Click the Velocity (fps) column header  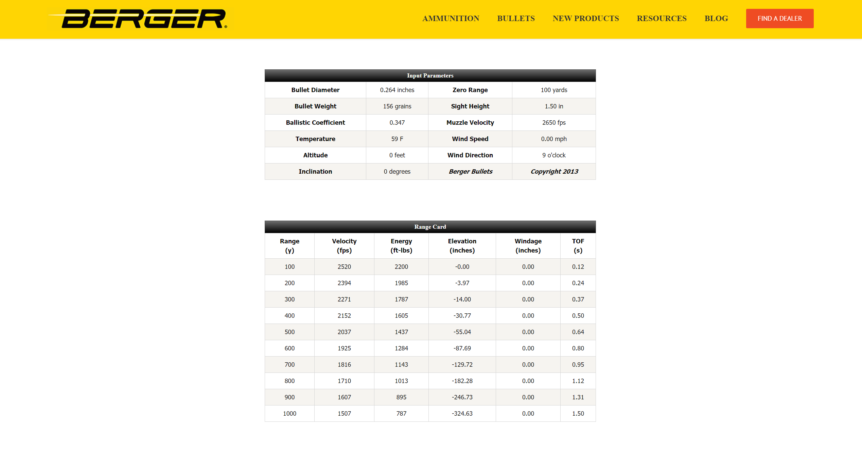344,245
